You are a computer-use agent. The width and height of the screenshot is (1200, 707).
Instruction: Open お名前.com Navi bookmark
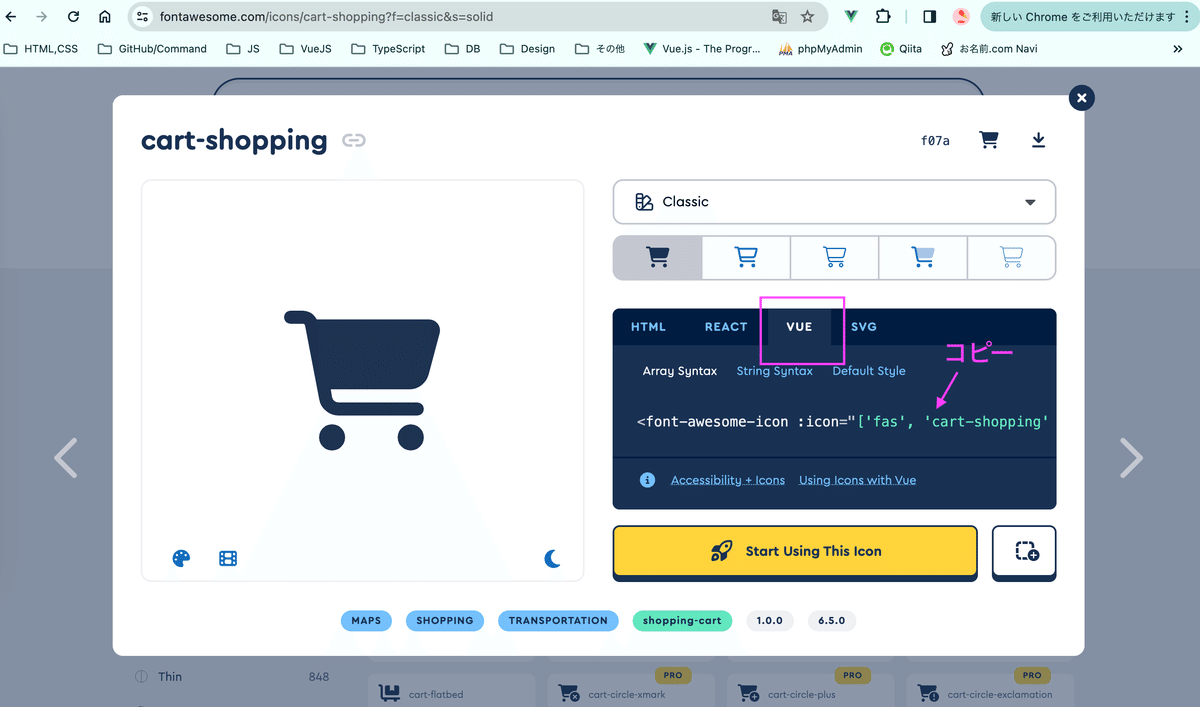tap(988, 48)
